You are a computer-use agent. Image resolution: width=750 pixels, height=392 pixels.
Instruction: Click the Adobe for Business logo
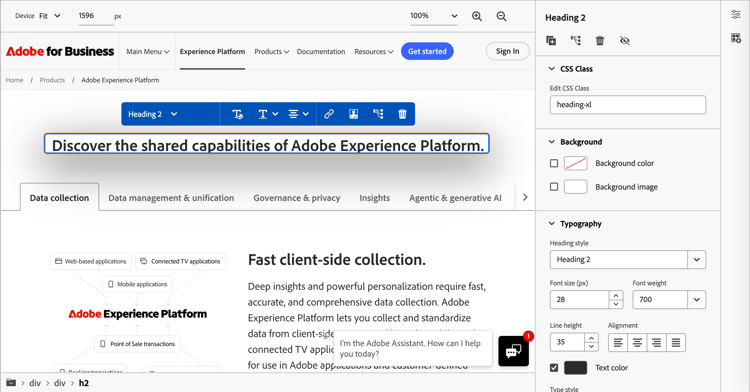(60, 52)
